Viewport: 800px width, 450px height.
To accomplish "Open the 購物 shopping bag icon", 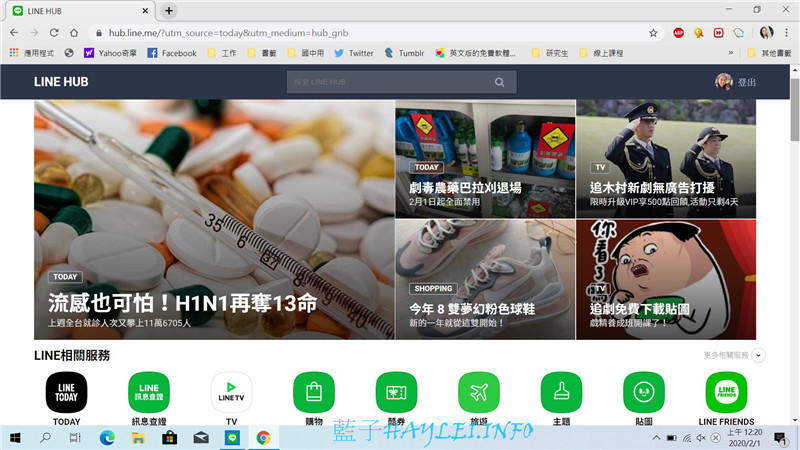I will [x=314, y=392].
